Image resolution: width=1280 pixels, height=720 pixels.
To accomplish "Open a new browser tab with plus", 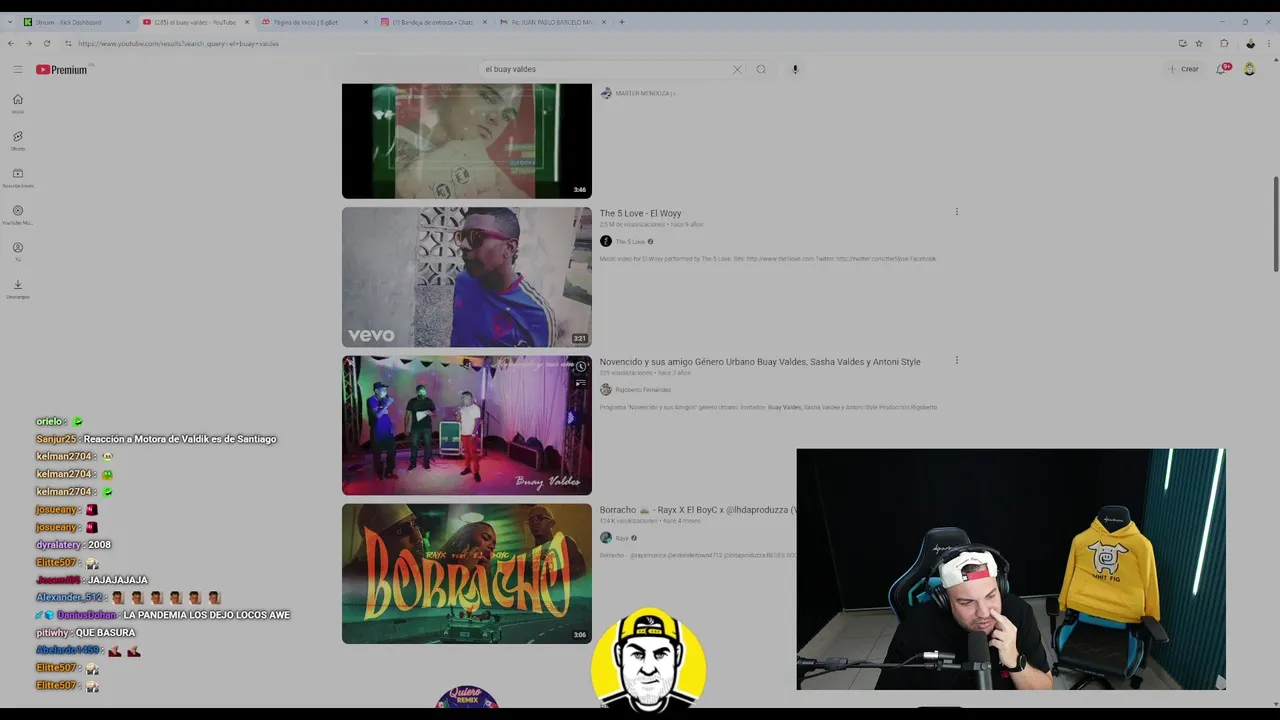I will tap(621, 22).
